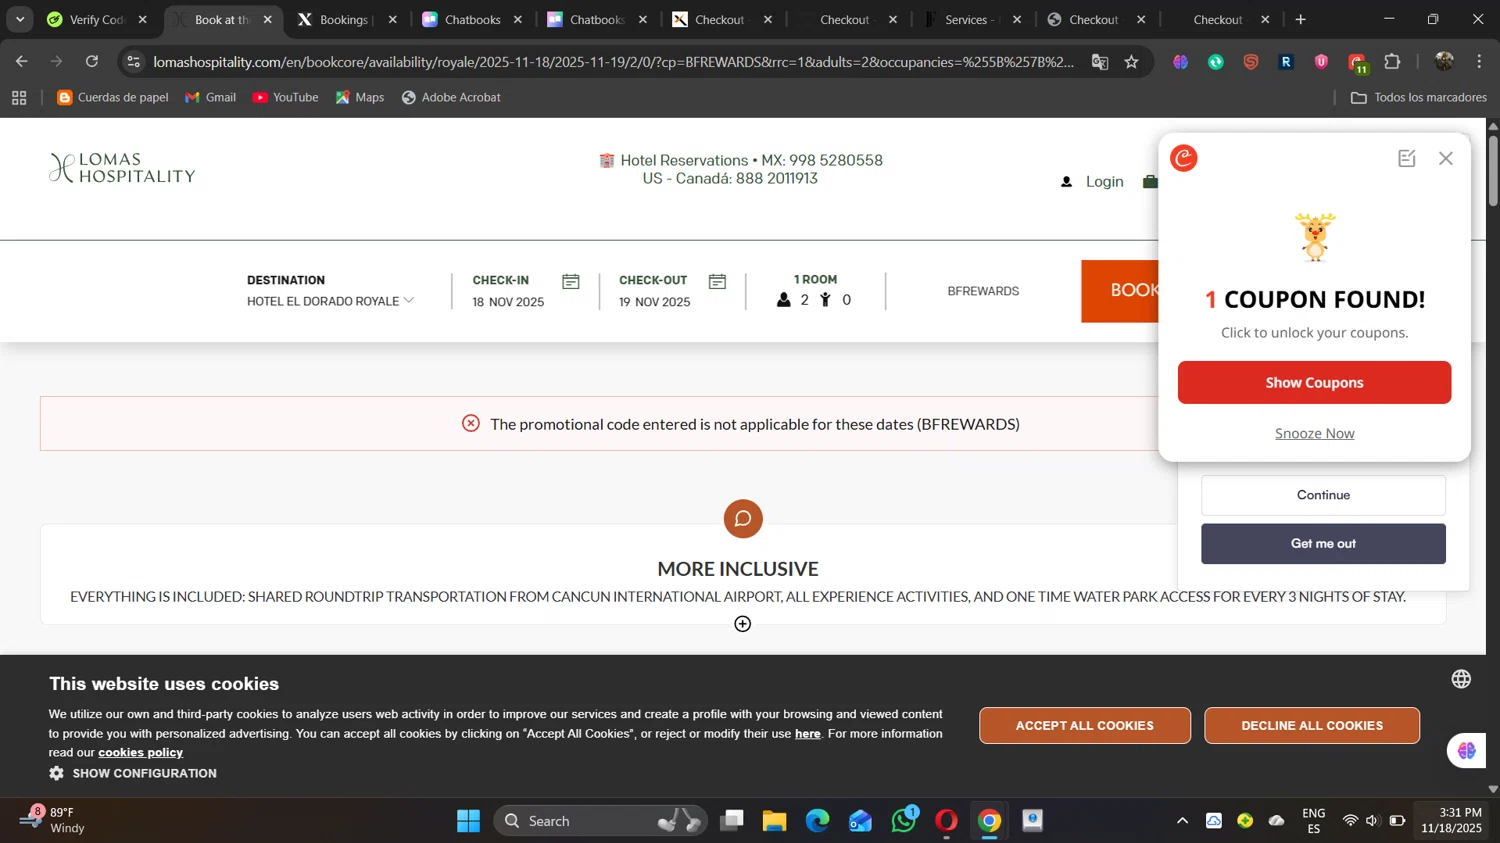The height and width of the screenshot is (843, 1500).
Task: Reload the page with the refresh icon
Action: pyautogui.click(x=92, y=62)
